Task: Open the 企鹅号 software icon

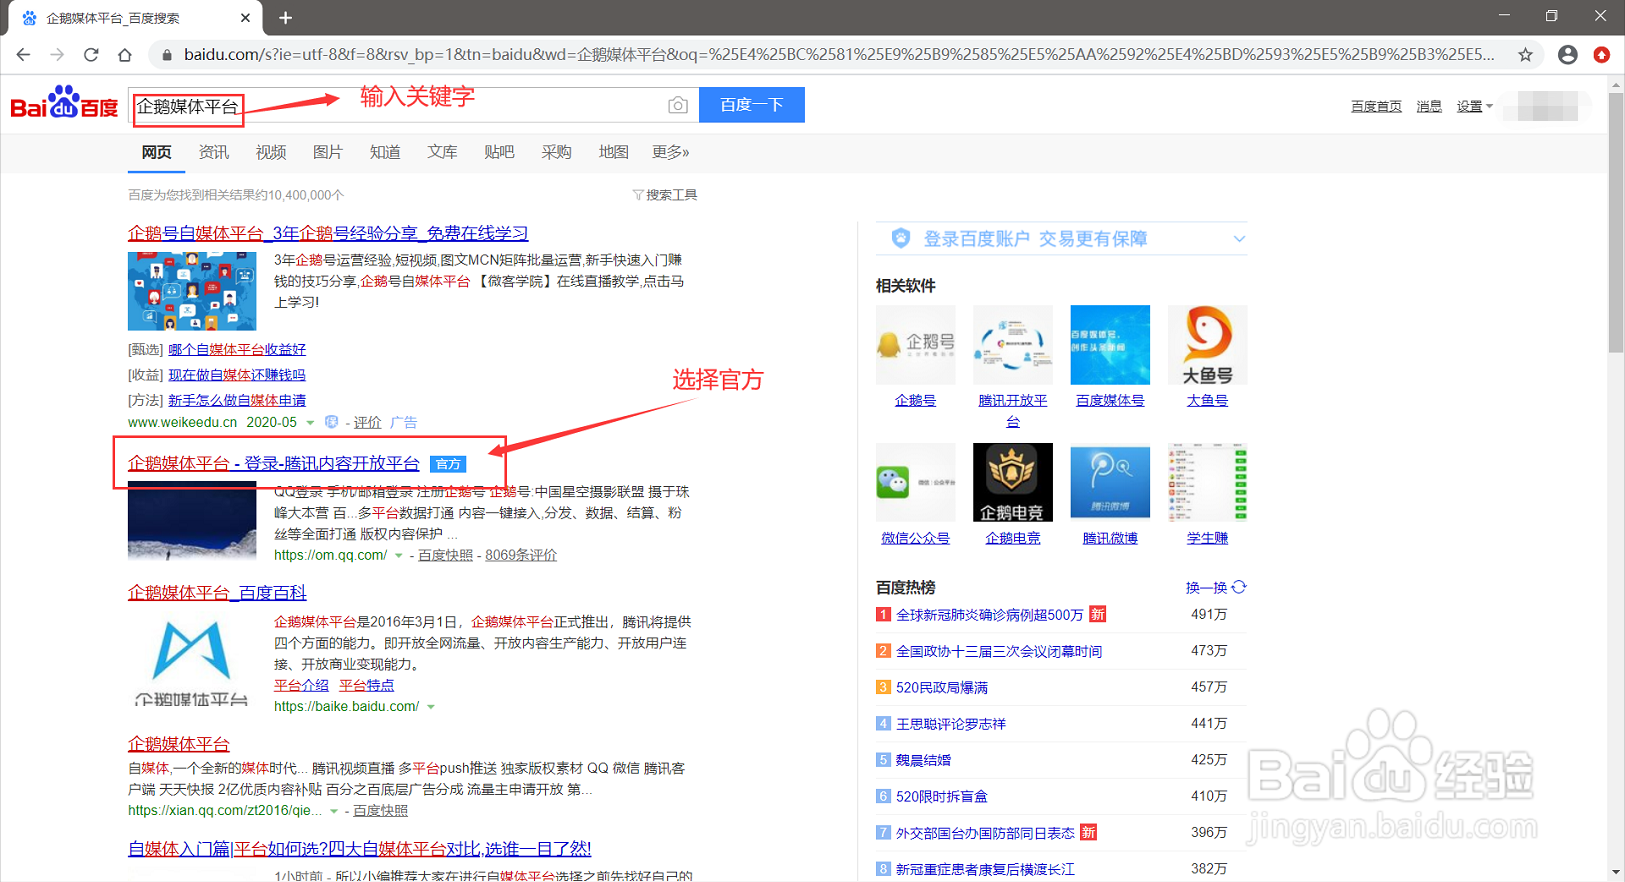Action: tap(915, 345)
